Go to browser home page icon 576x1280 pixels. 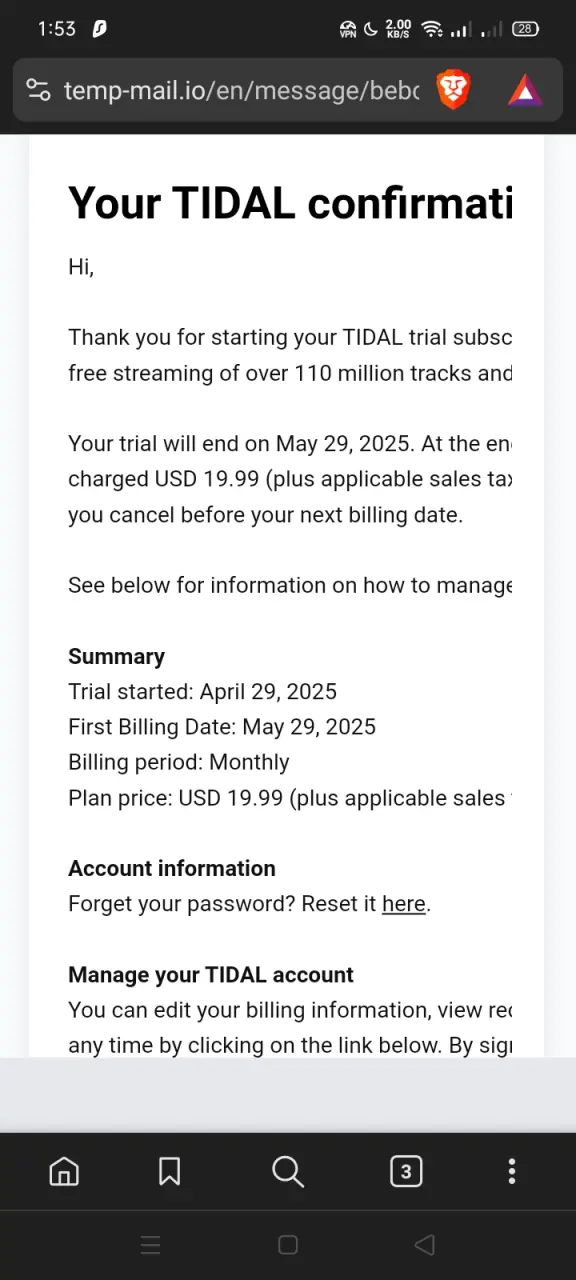pos(64,1171)
